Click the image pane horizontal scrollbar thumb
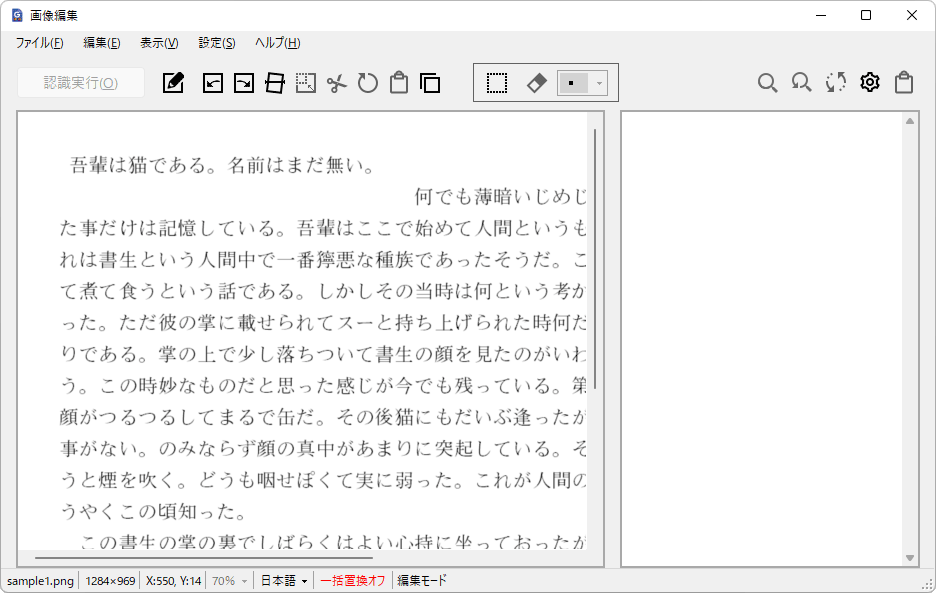 pos(204,558)
